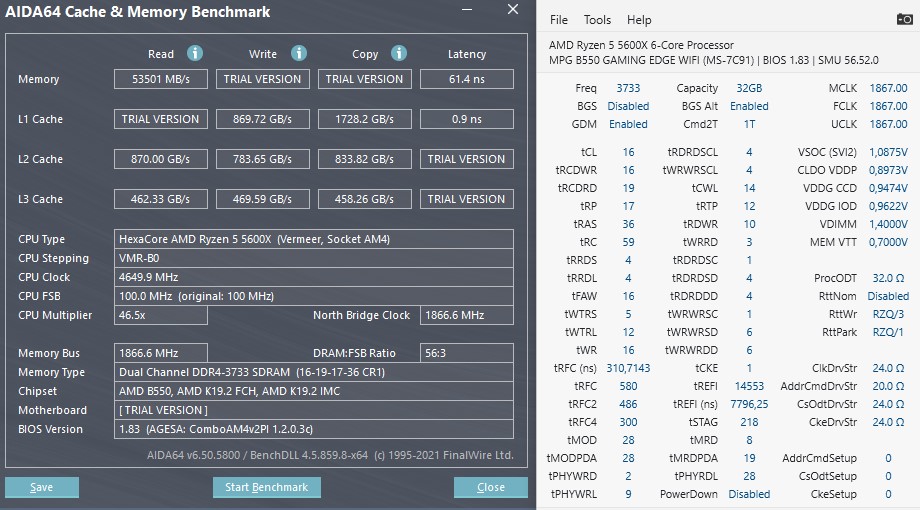
Task: Click the GDM Enabled value
Action: click(x=628, y=124)
